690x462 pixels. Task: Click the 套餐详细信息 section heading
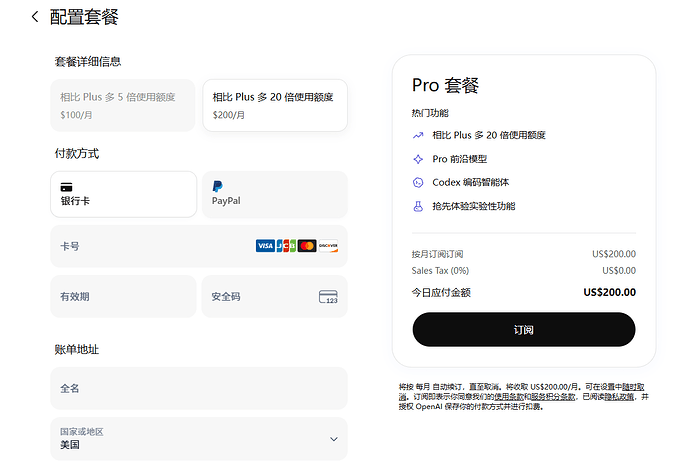(x=88, y=62)
